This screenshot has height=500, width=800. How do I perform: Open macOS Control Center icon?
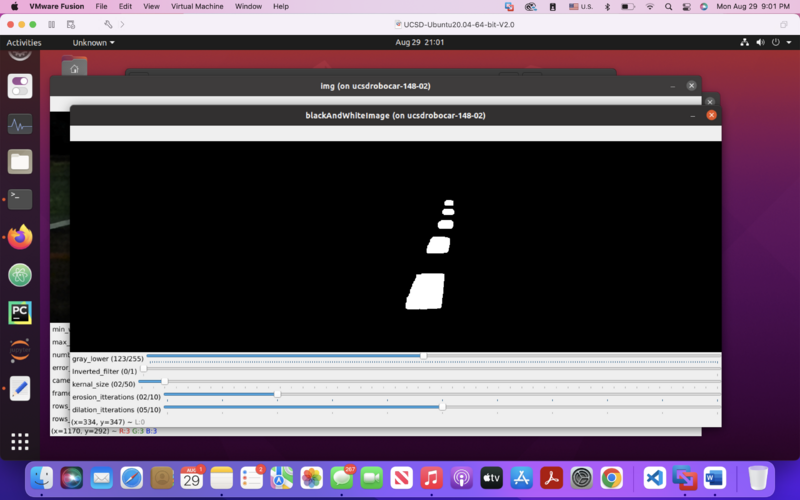[x=687, y=7]
